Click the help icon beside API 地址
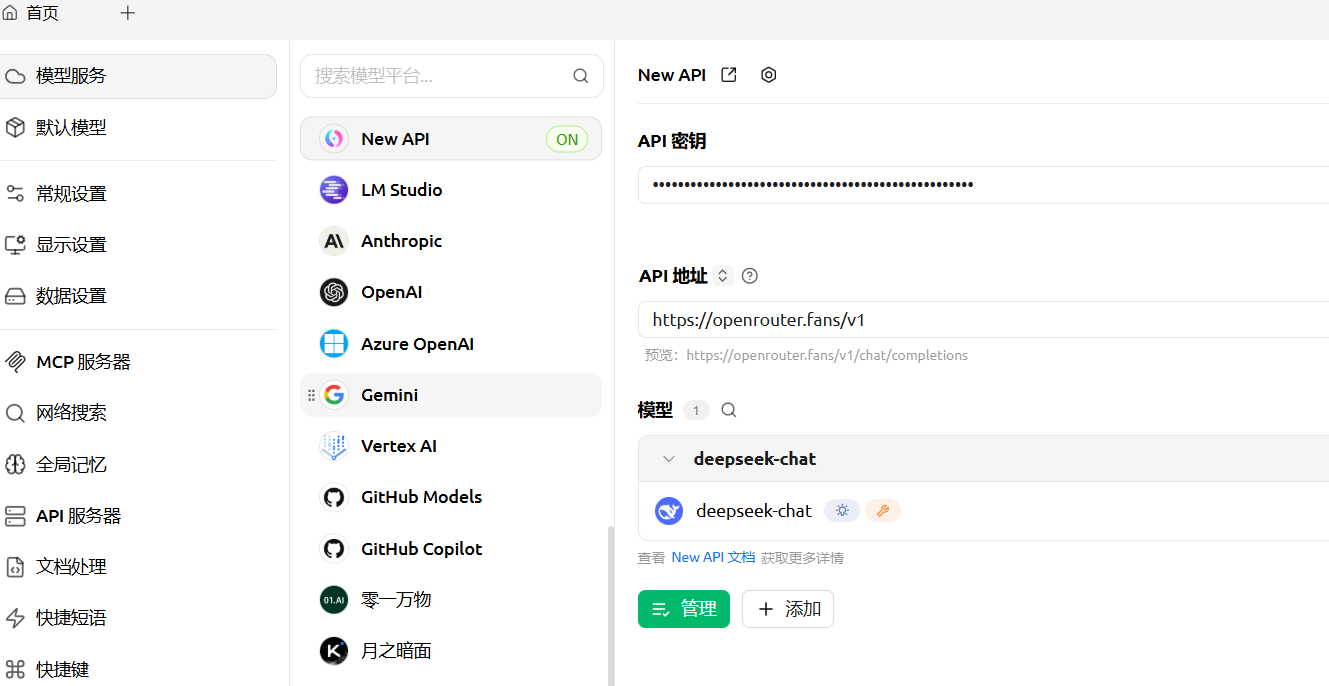 (750, 276)
